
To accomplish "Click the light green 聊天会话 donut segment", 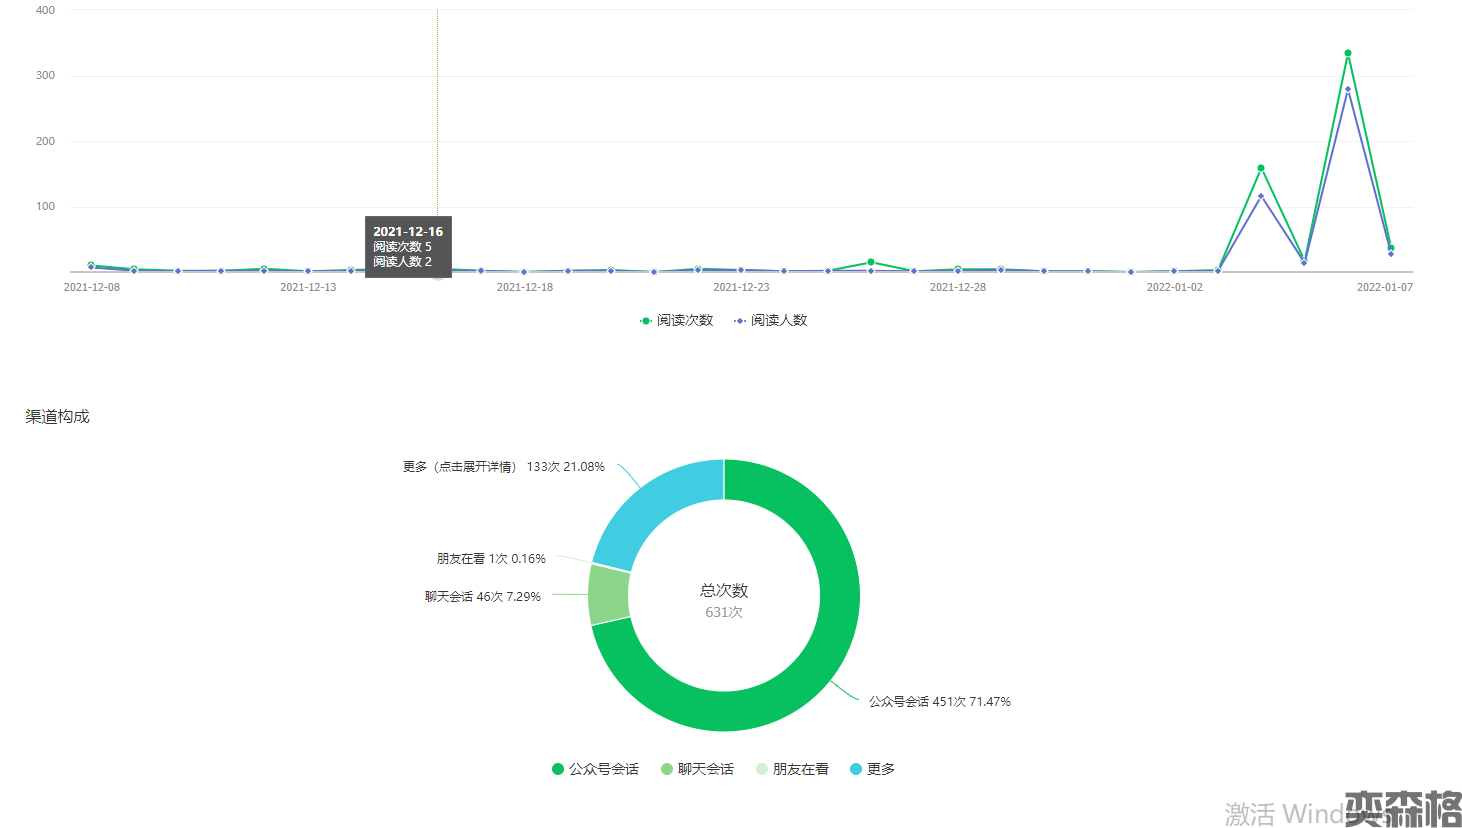I will [x=608, y=595].
